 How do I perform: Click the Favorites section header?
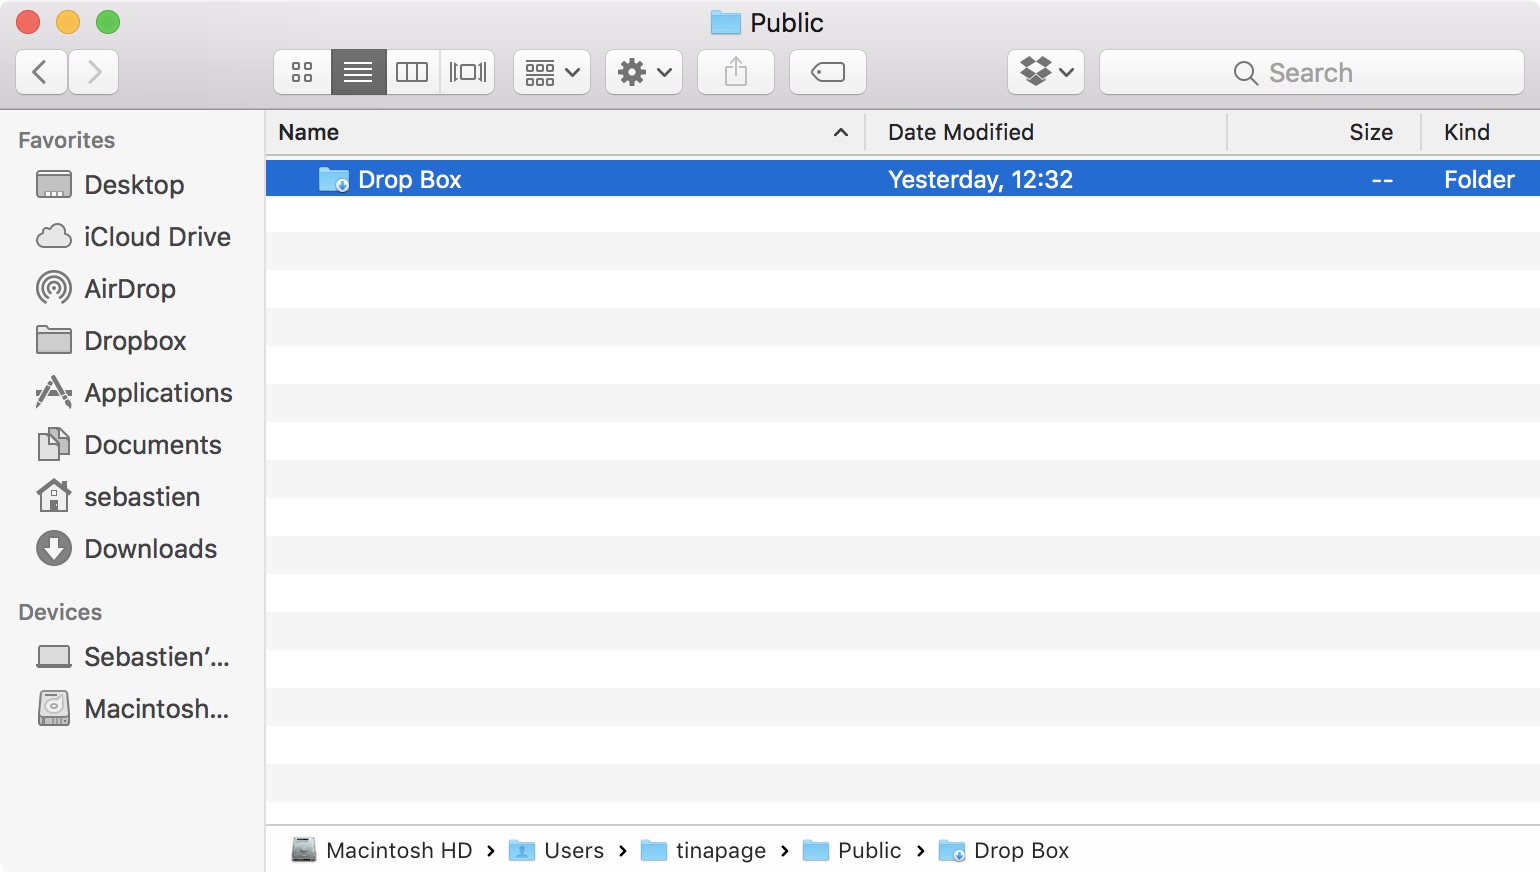pyautogui.click(x=67, y=140)
